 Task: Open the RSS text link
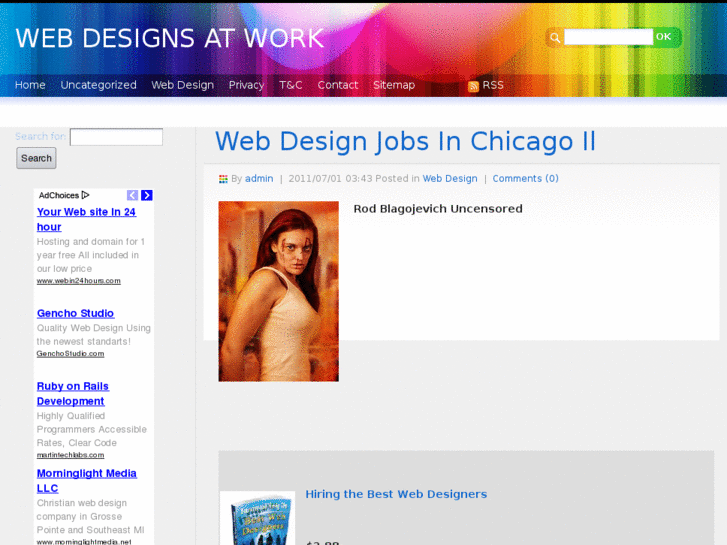click(x=493, y=85)
